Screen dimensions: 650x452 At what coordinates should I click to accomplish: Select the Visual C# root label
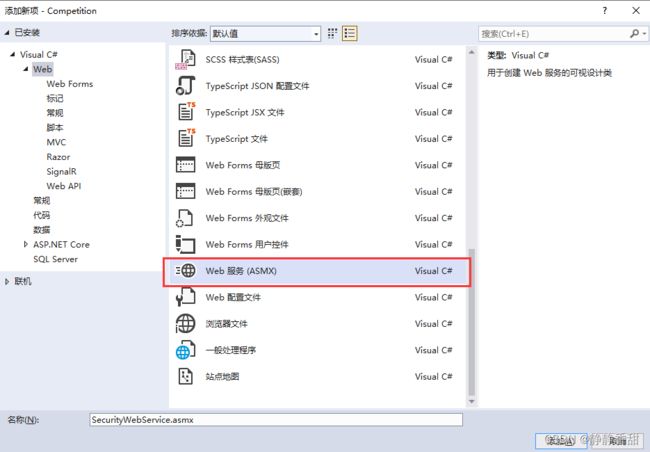click(39, 54)
